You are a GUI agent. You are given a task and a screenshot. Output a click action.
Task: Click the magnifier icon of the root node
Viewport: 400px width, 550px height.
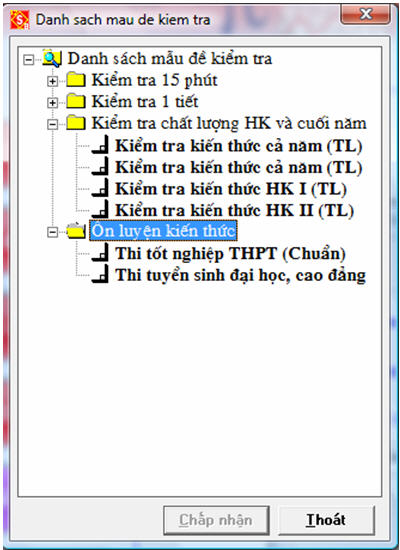click(x=52, y=59)
